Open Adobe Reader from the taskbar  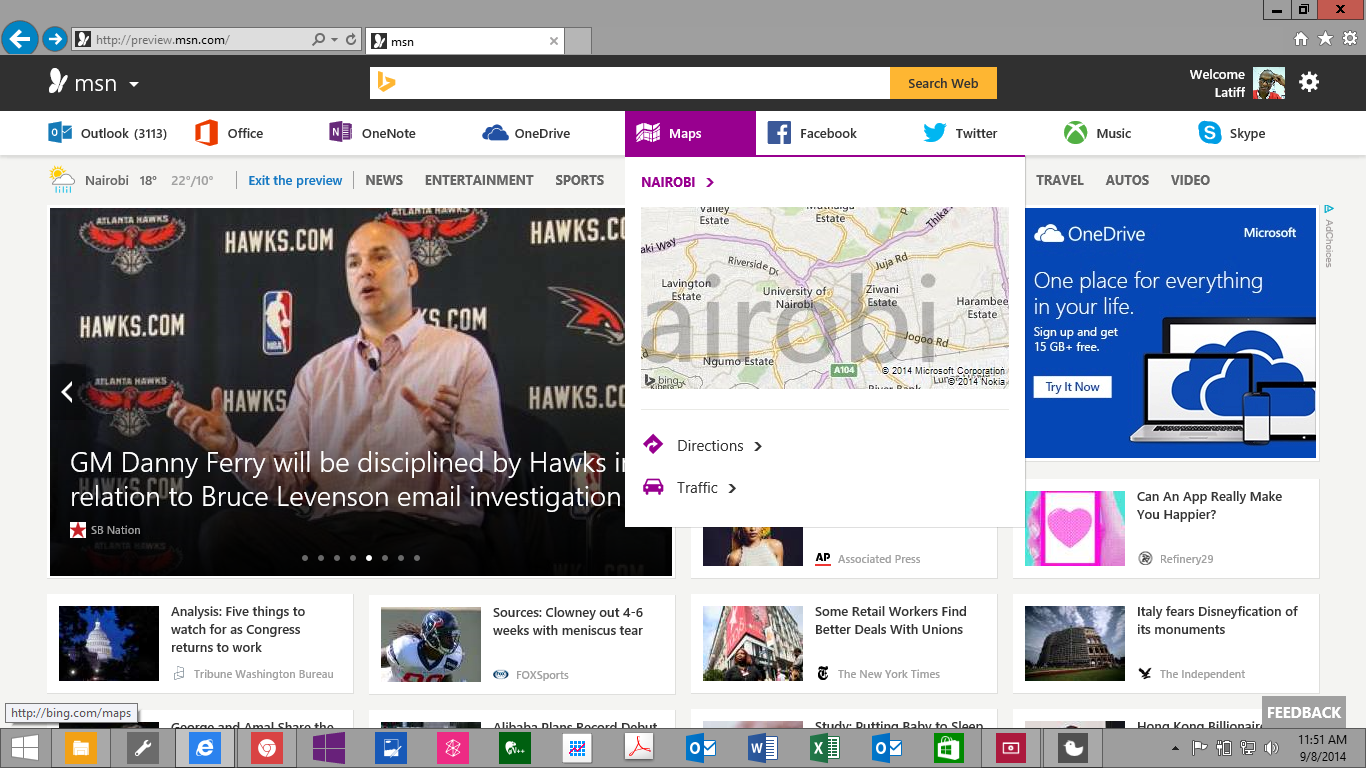(x=639, y=747)
